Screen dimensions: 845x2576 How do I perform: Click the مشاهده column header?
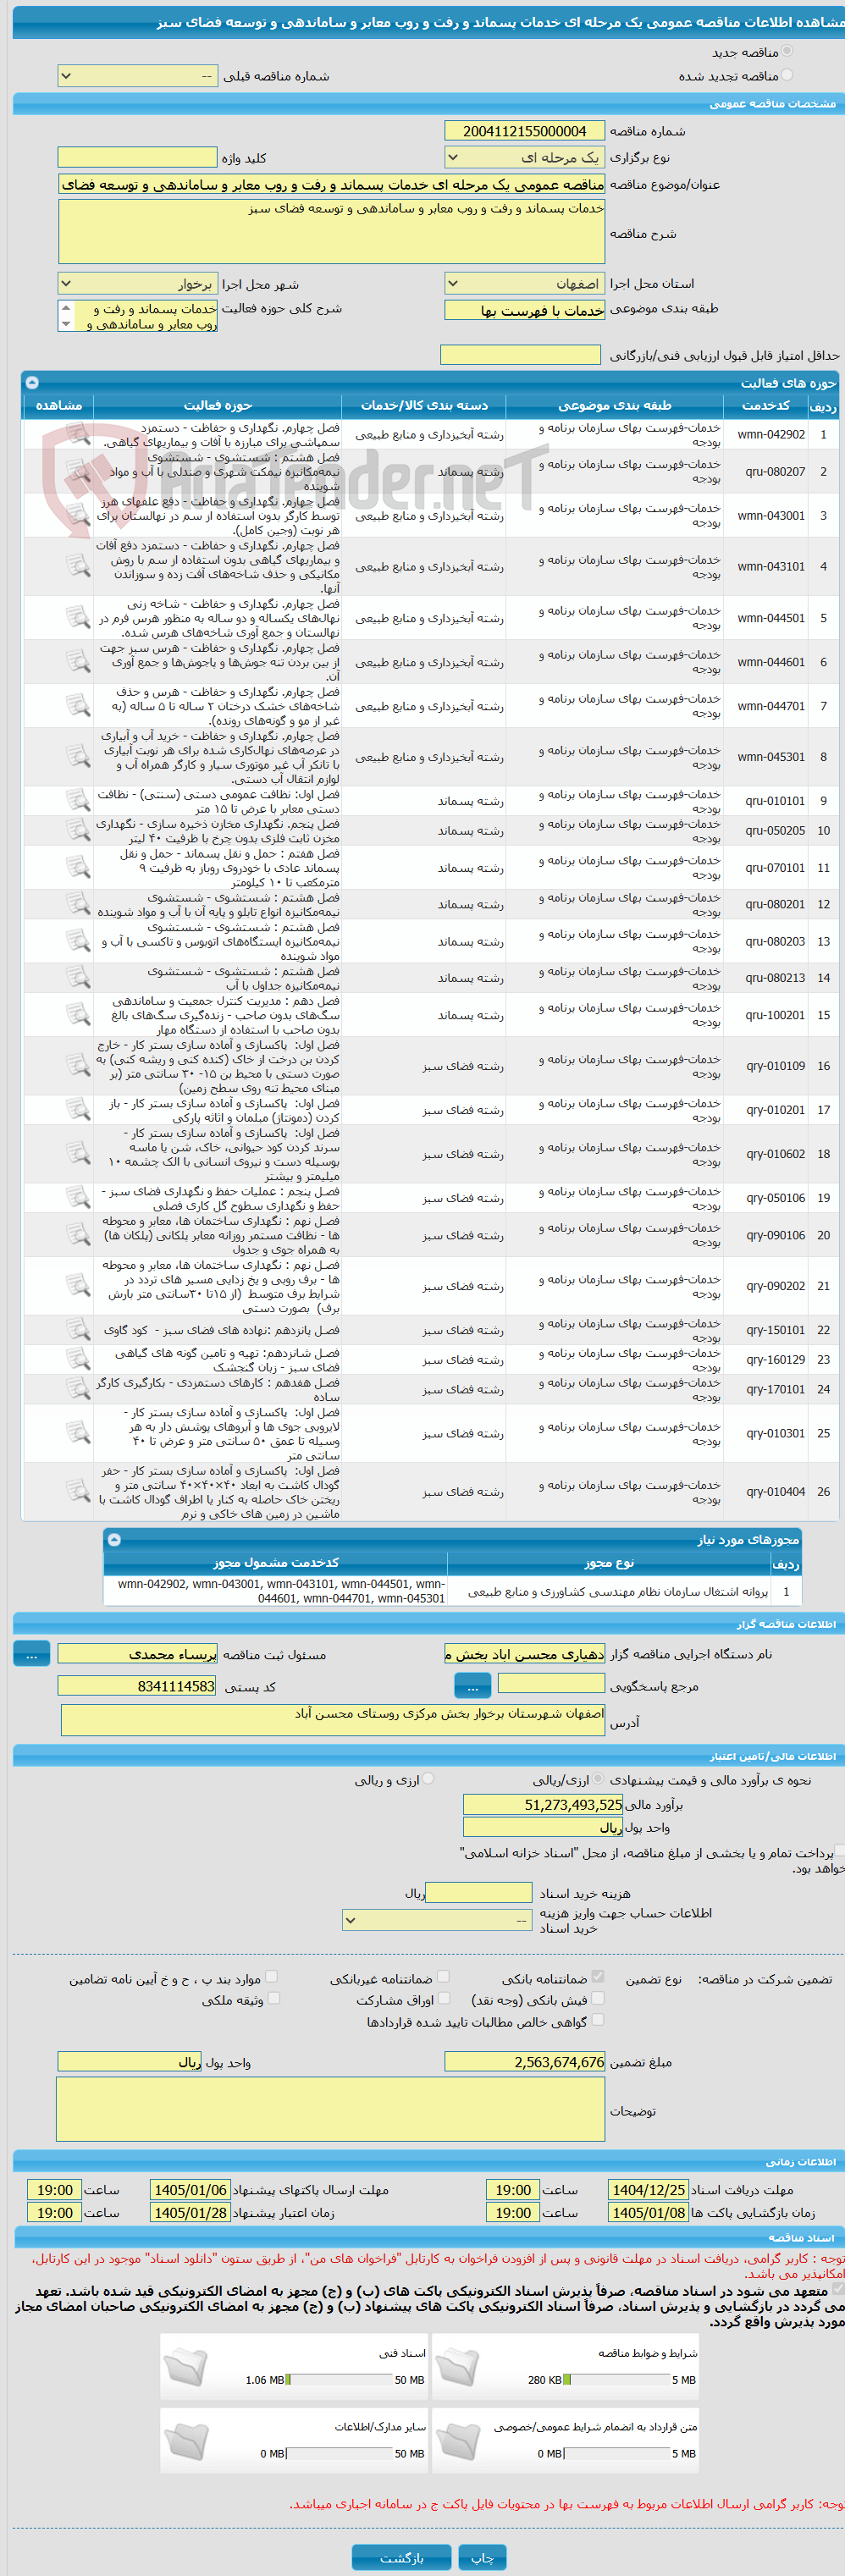[x=59, y=405]
